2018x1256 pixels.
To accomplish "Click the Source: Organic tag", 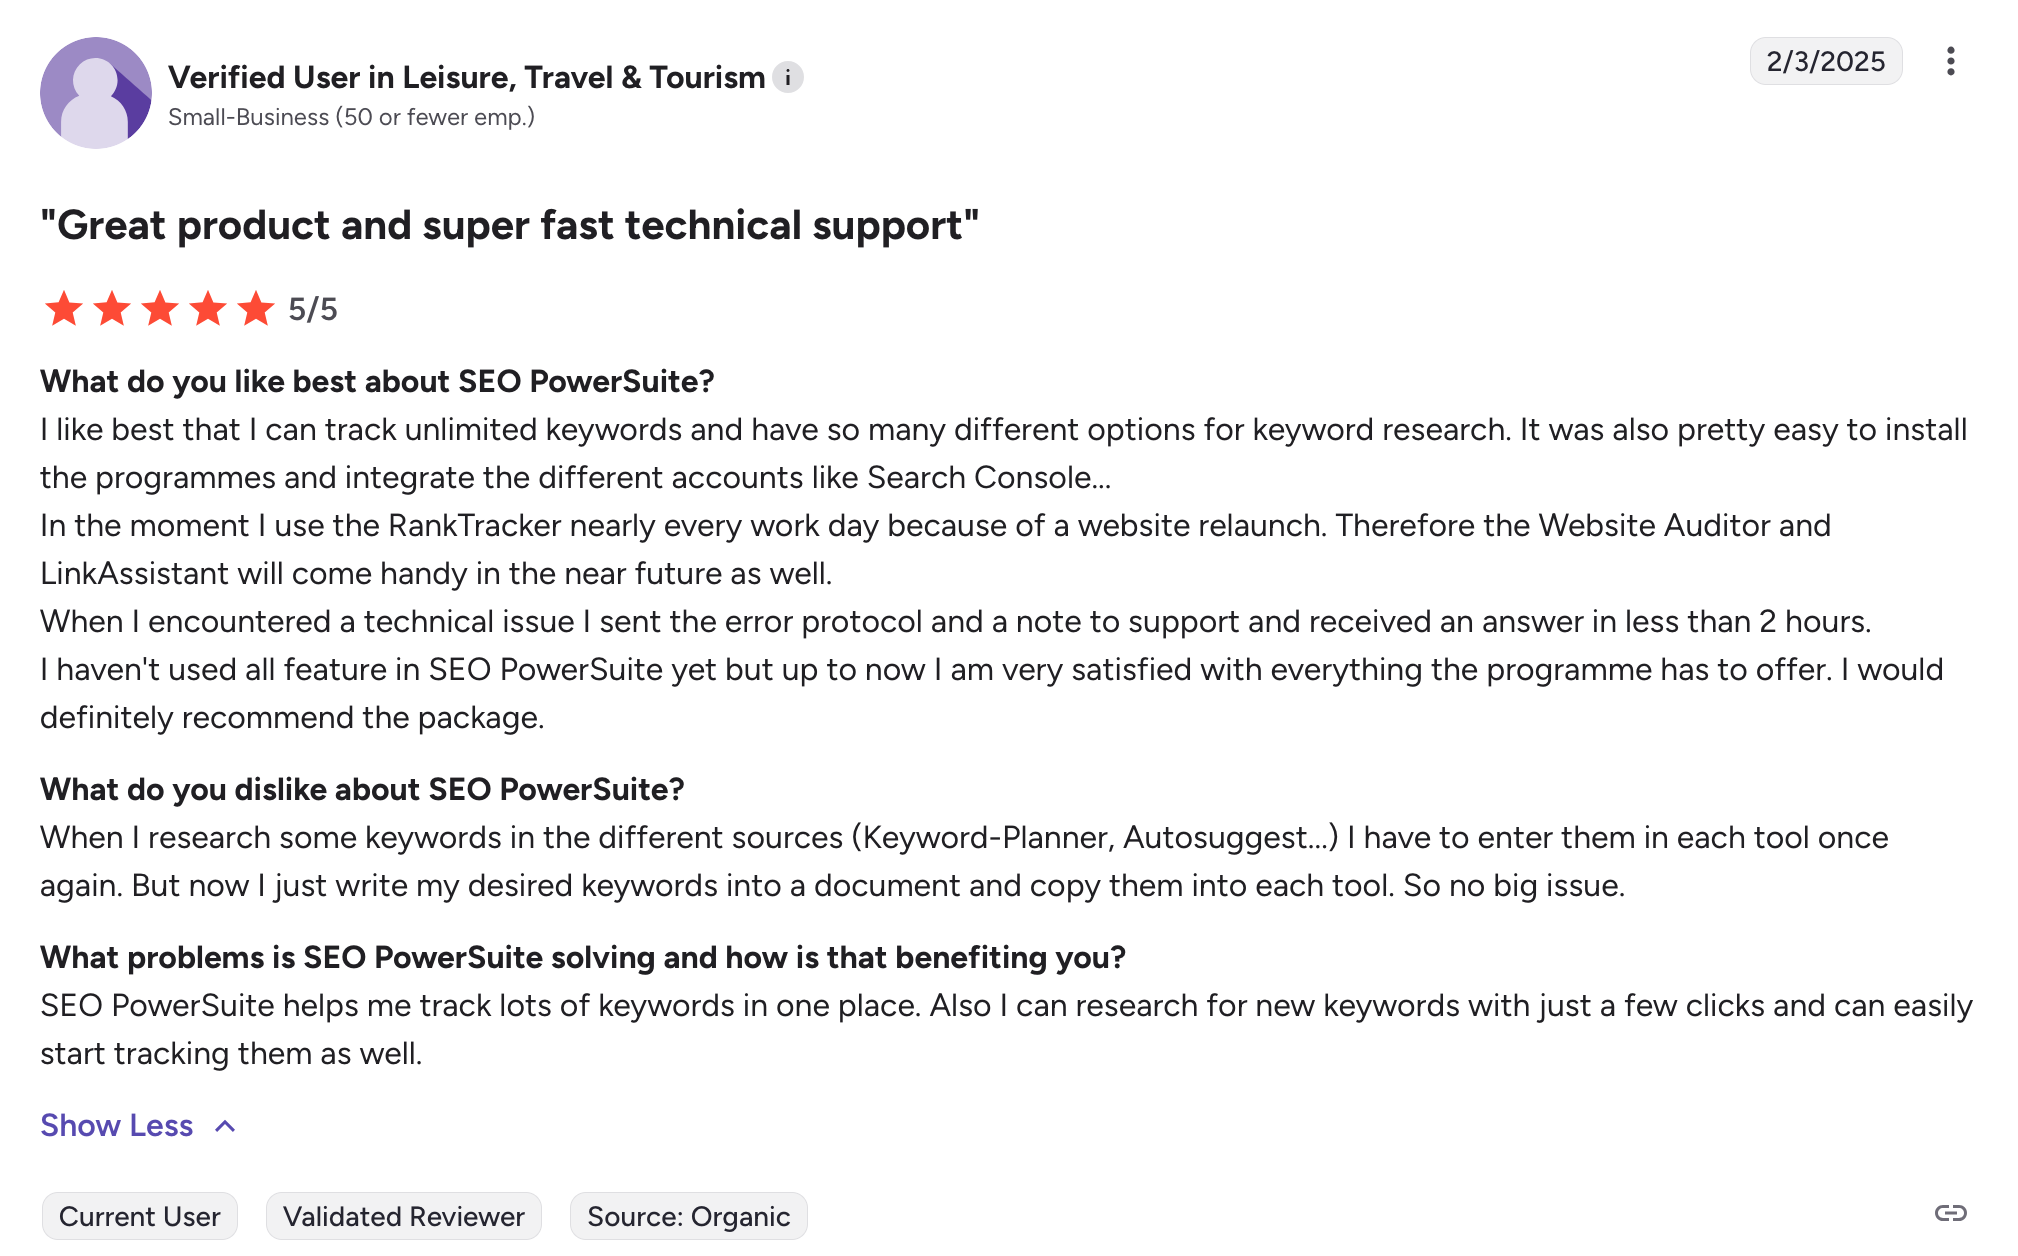I will [688, 1216].
